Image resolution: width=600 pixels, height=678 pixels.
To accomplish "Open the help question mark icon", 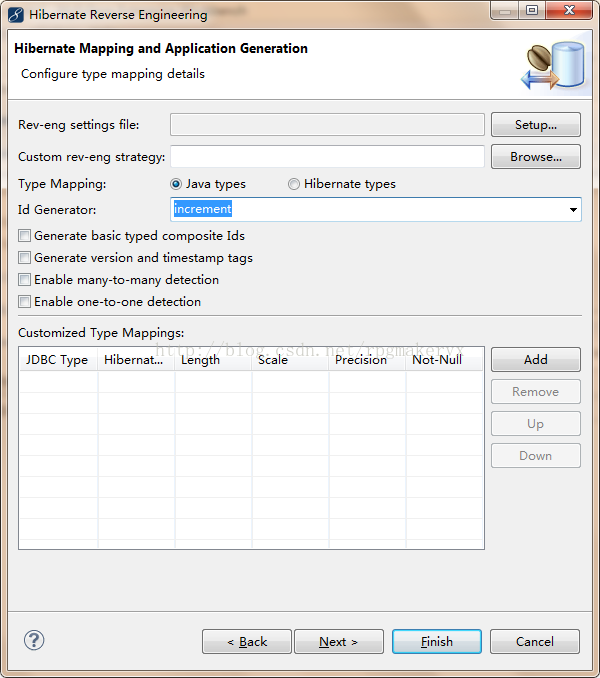I will [34, 640].
